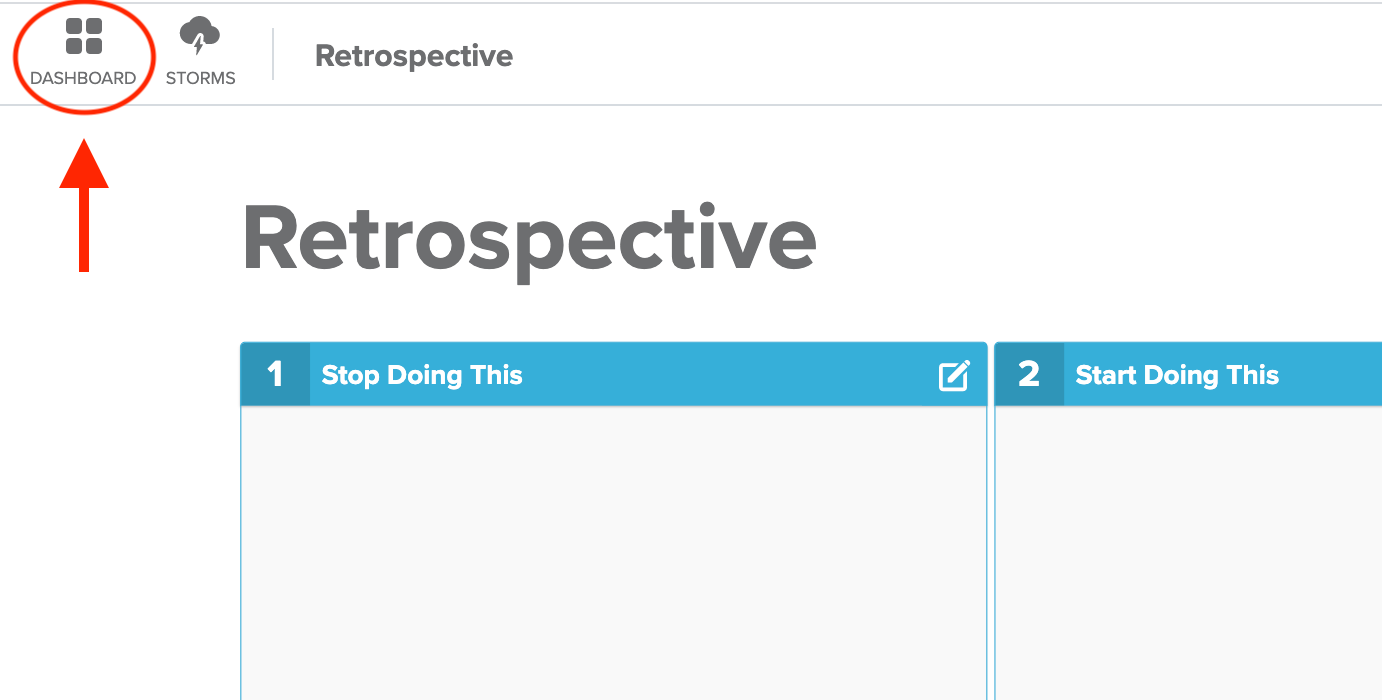Click the vertical divider beside Storms
The image size is (1382, 700).
(x=273, y=54)
